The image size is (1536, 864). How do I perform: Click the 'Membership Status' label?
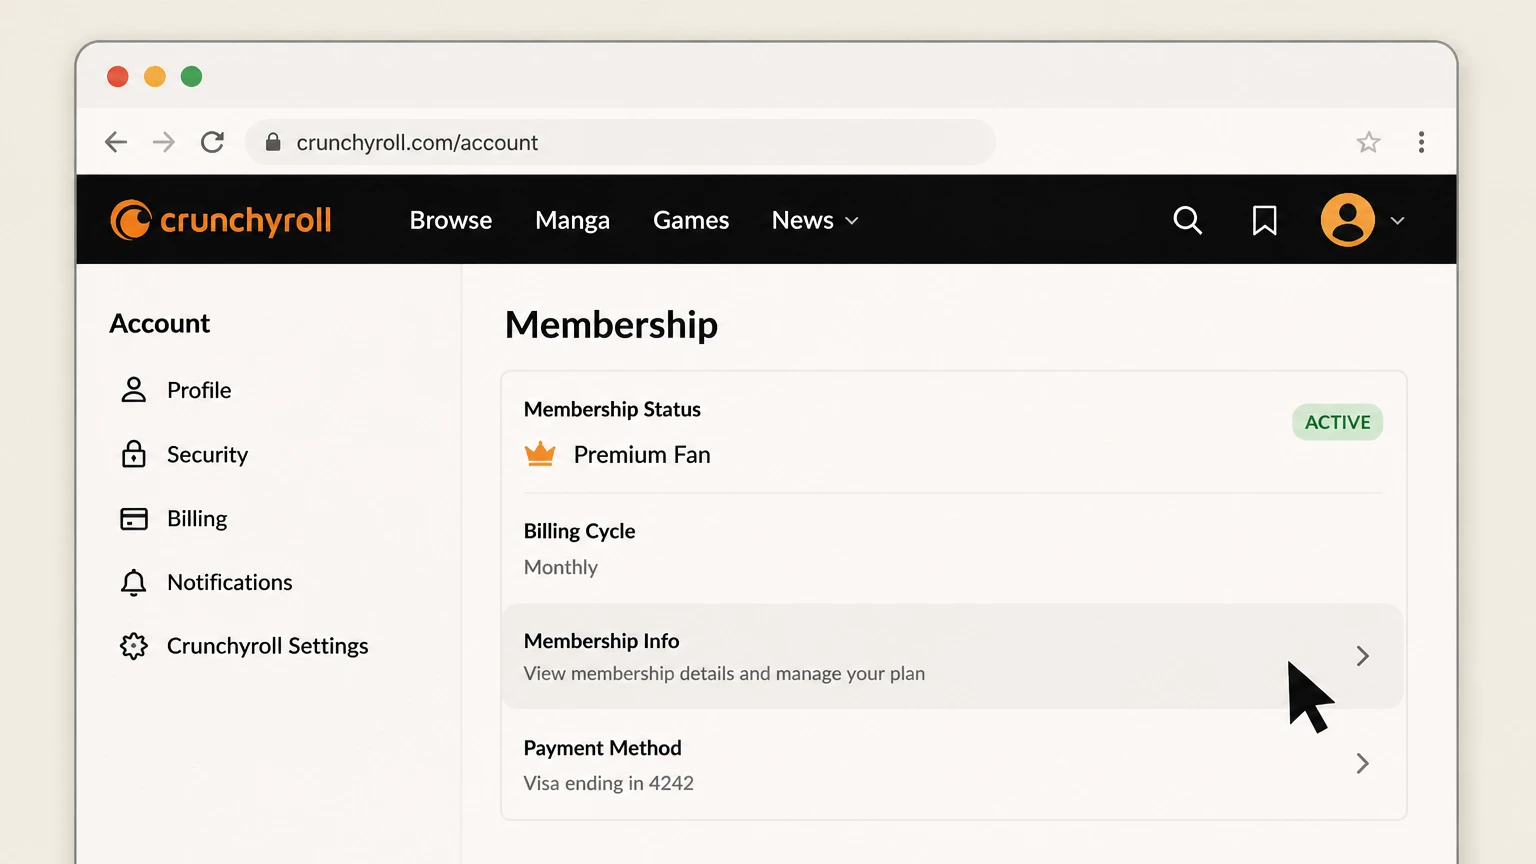click(x=612, y=409)
